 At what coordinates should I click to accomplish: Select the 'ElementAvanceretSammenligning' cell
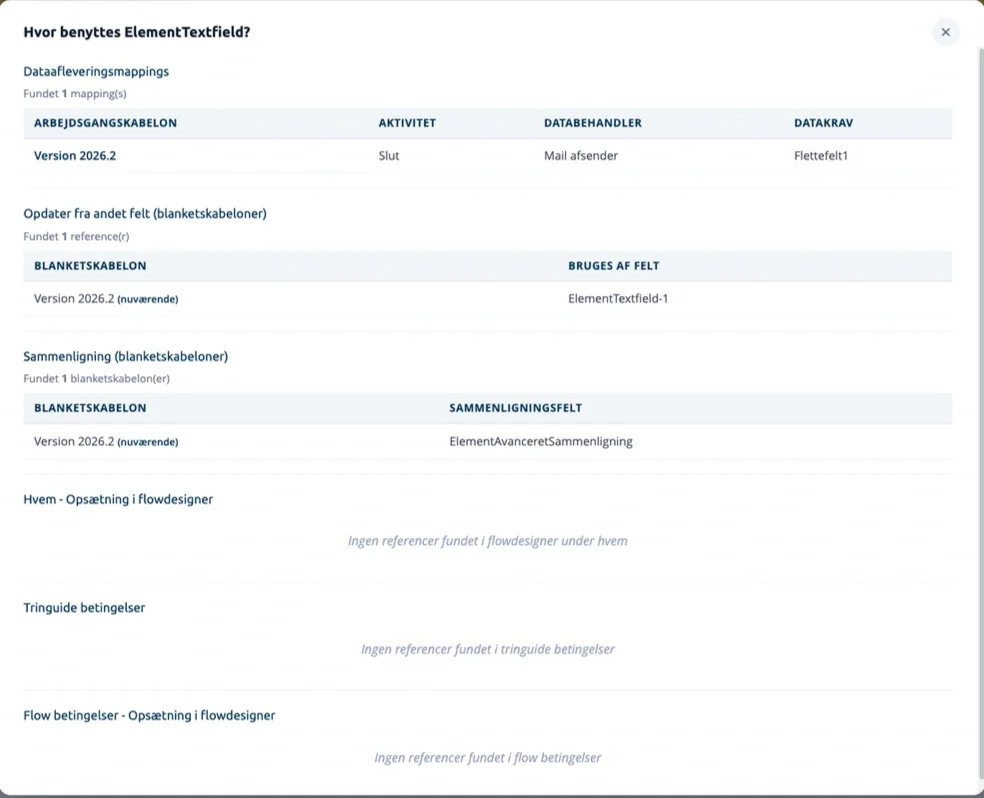point(540,442)
